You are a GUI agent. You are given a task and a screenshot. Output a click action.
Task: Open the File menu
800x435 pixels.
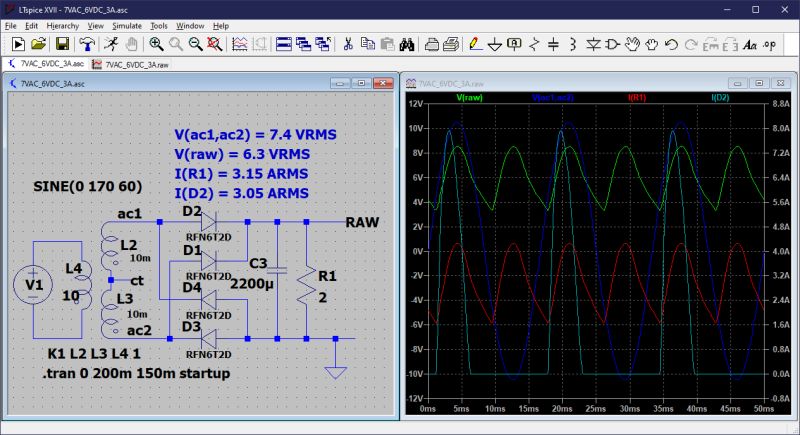[x=11, y=25]
